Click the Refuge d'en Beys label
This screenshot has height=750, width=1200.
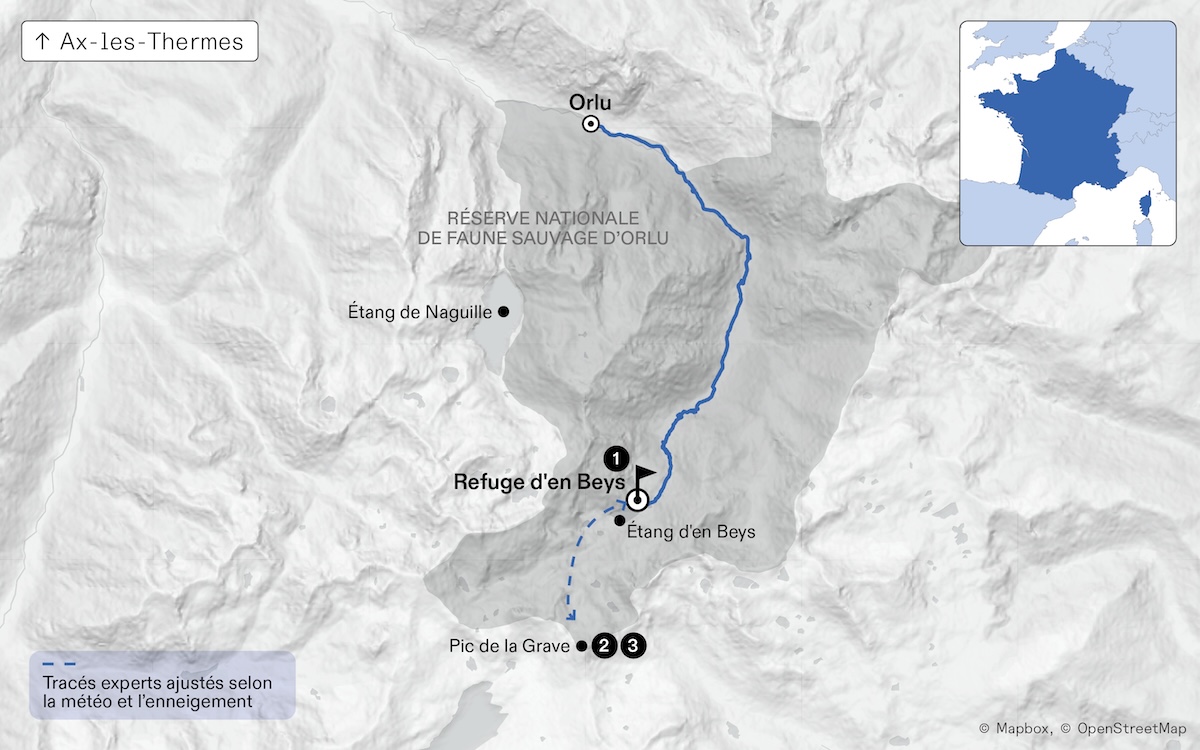(540, 481)
